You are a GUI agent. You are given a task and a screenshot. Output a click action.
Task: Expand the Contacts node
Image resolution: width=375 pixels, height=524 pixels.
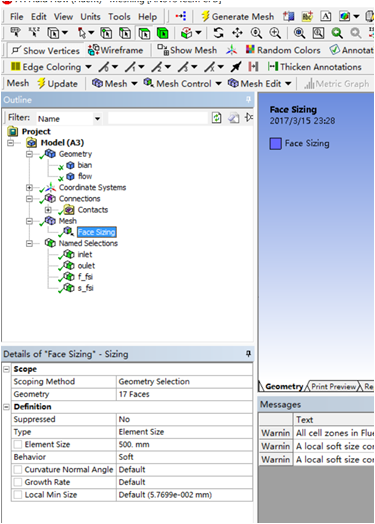[48, 210]
